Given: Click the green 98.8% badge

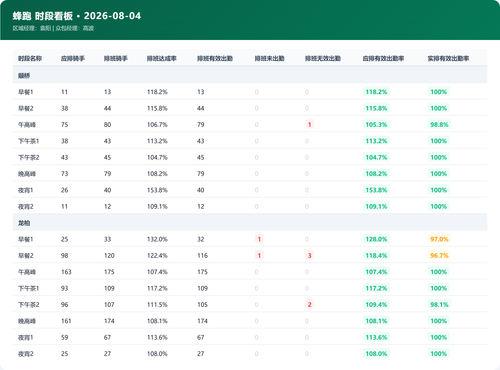Looking at the screenshot, I should [x=439, y=125].
